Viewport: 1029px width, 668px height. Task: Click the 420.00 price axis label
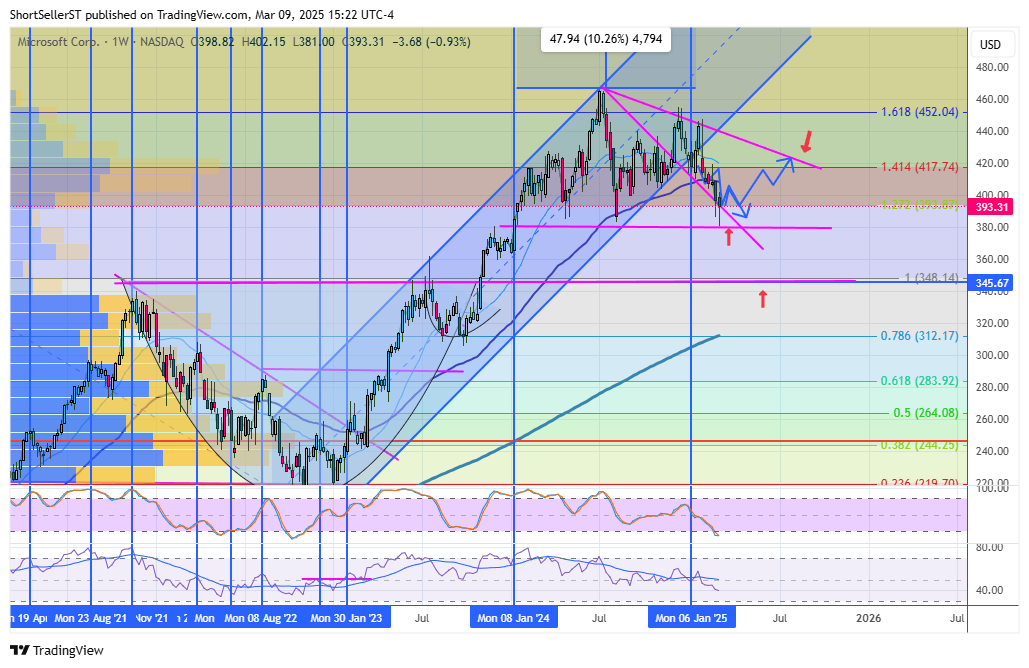click(992, 163)
